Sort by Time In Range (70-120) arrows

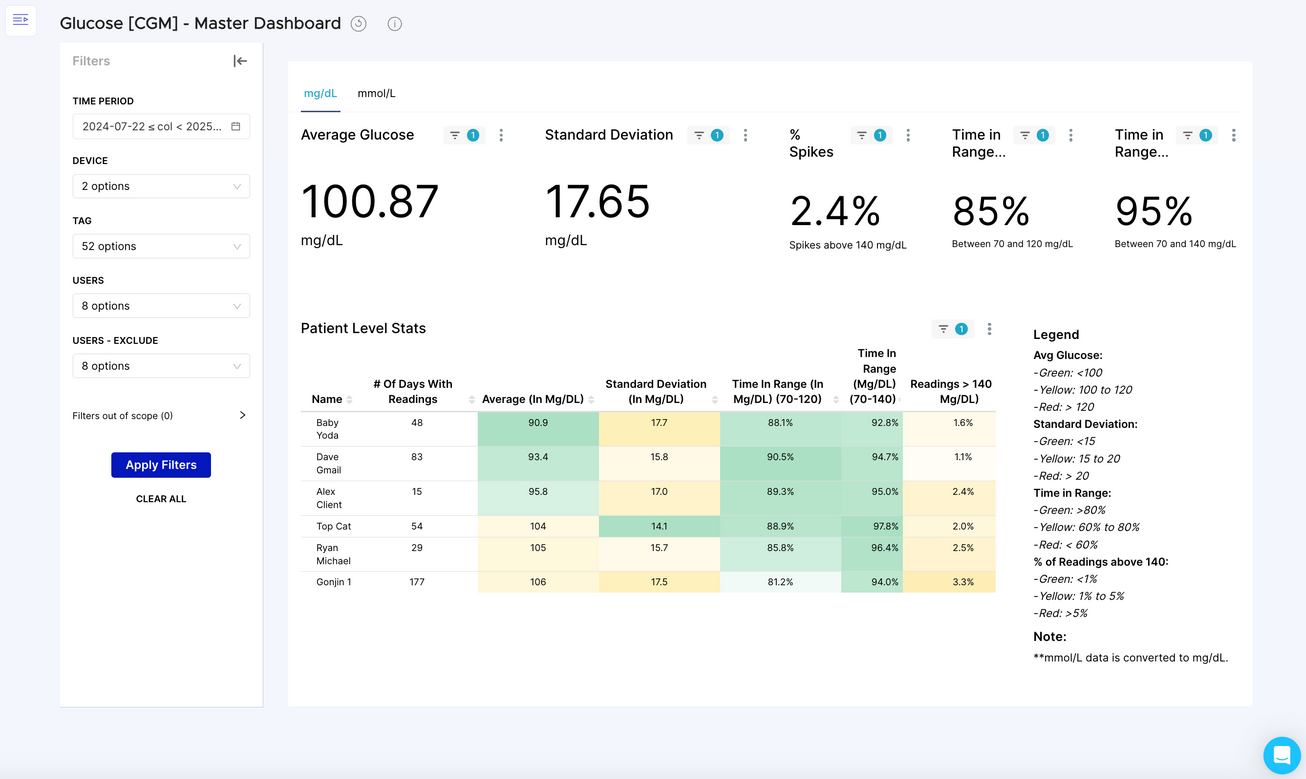pos(836,400)
